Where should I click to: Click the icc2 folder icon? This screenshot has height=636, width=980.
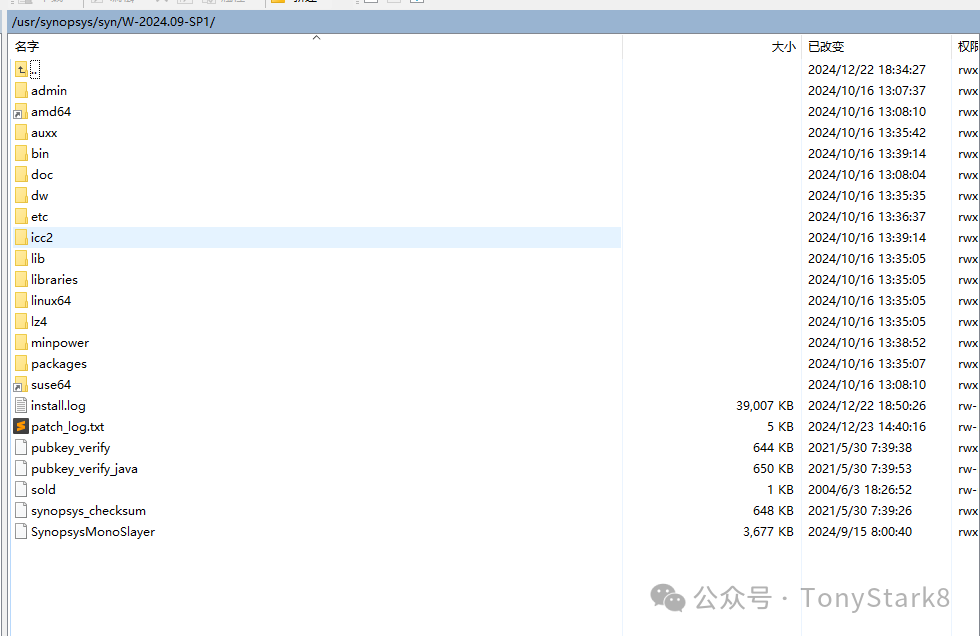tap(21, 237)
